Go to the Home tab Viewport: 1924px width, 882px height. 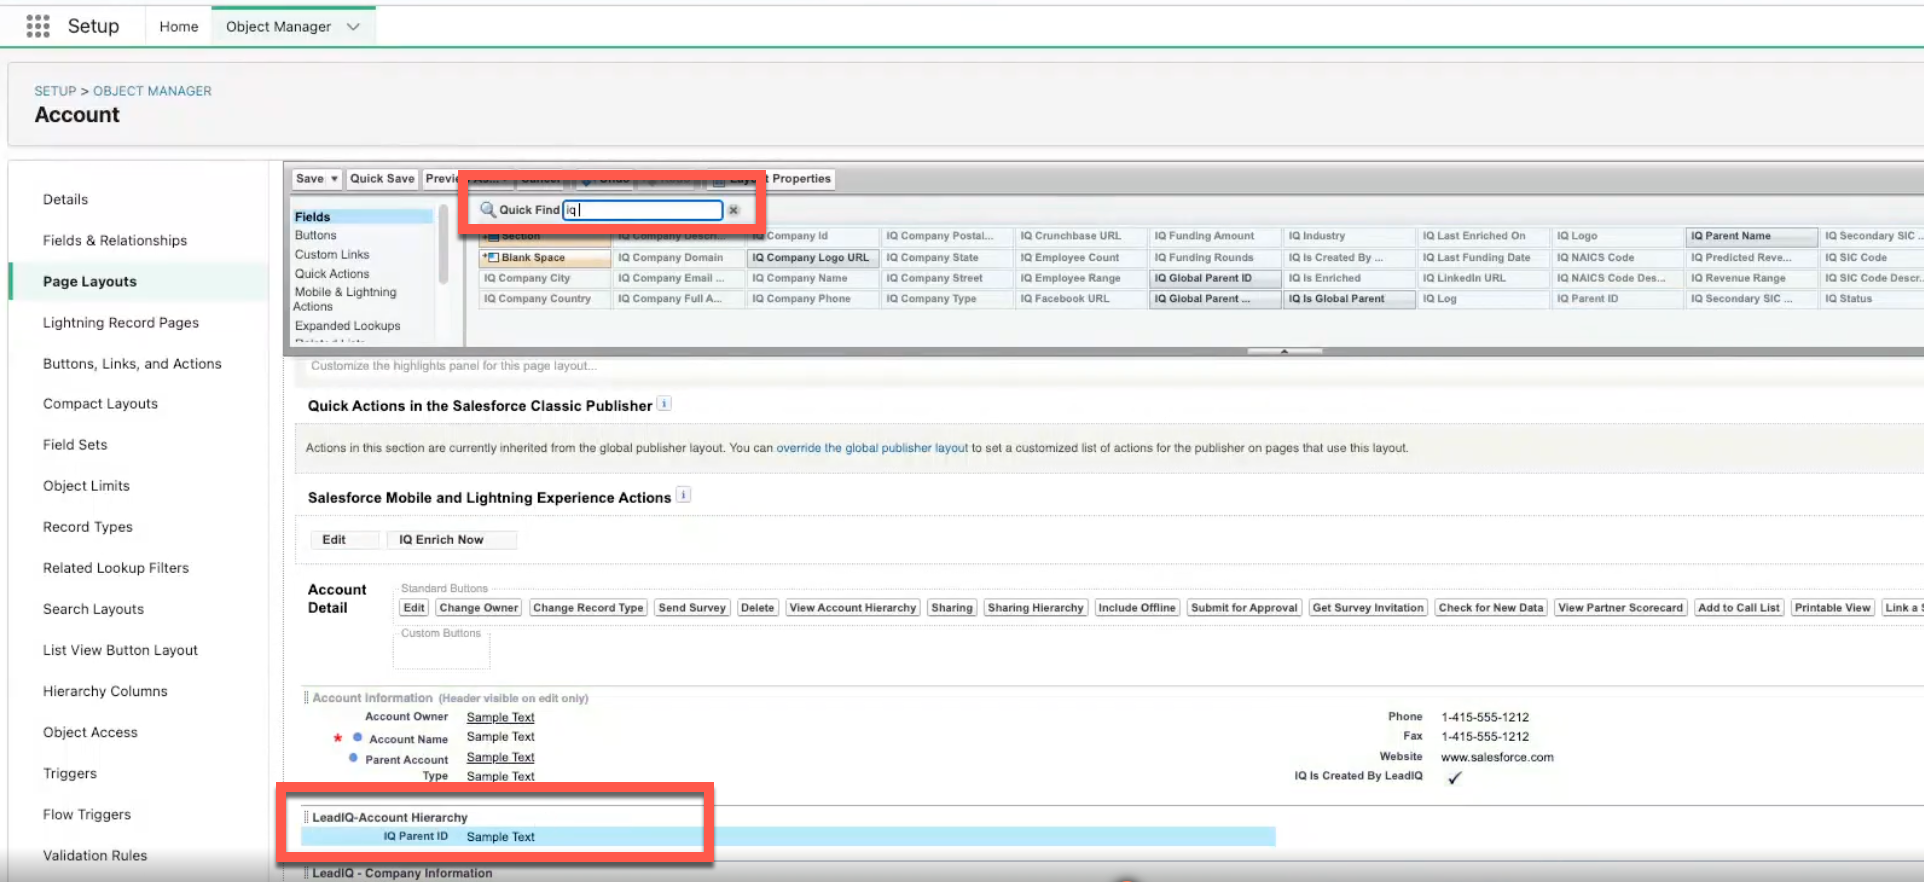tap(178, 27)
